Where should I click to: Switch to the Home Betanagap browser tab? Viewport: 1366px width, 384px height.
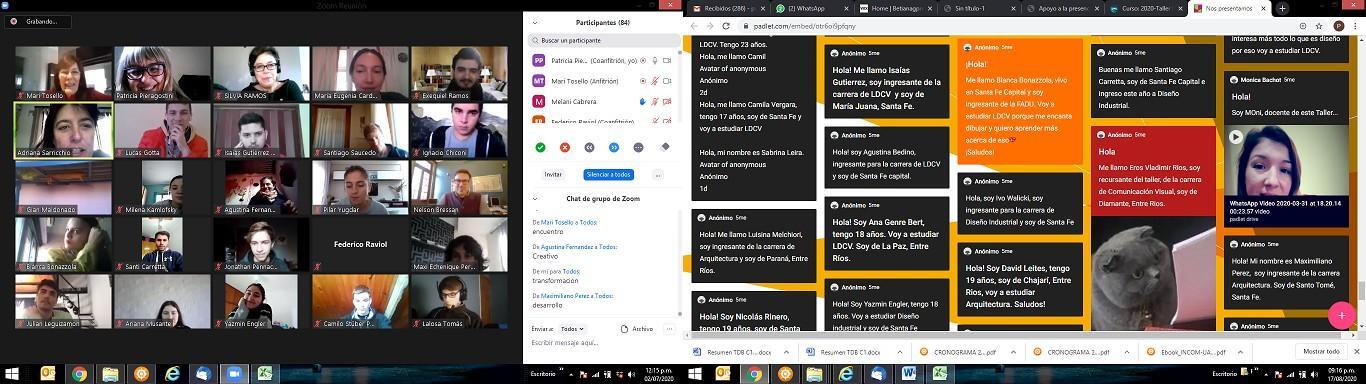point(897,8)
